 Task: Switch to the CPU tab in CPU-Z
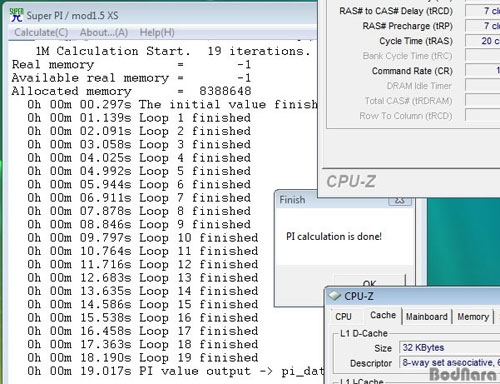(343, 316)
